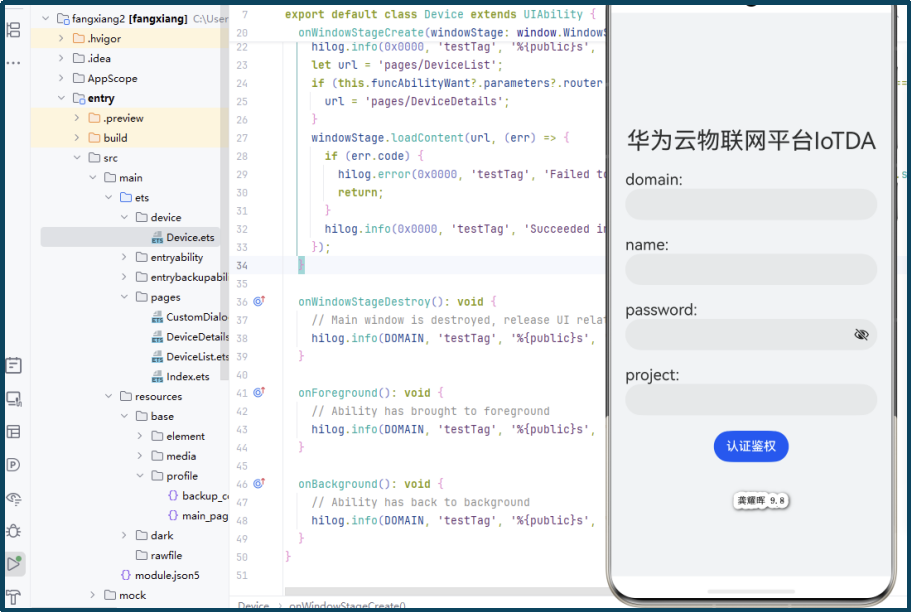
Task: Open the Profiler P icon in sidebar
Action: point(13,464)
